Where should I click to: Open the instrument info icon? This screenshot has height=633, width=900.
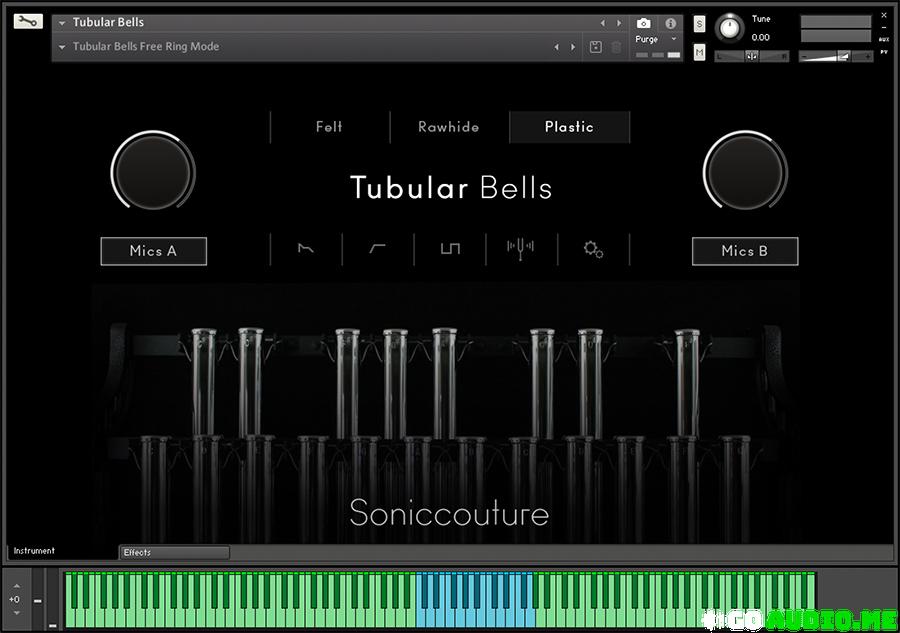pos(670,23)
